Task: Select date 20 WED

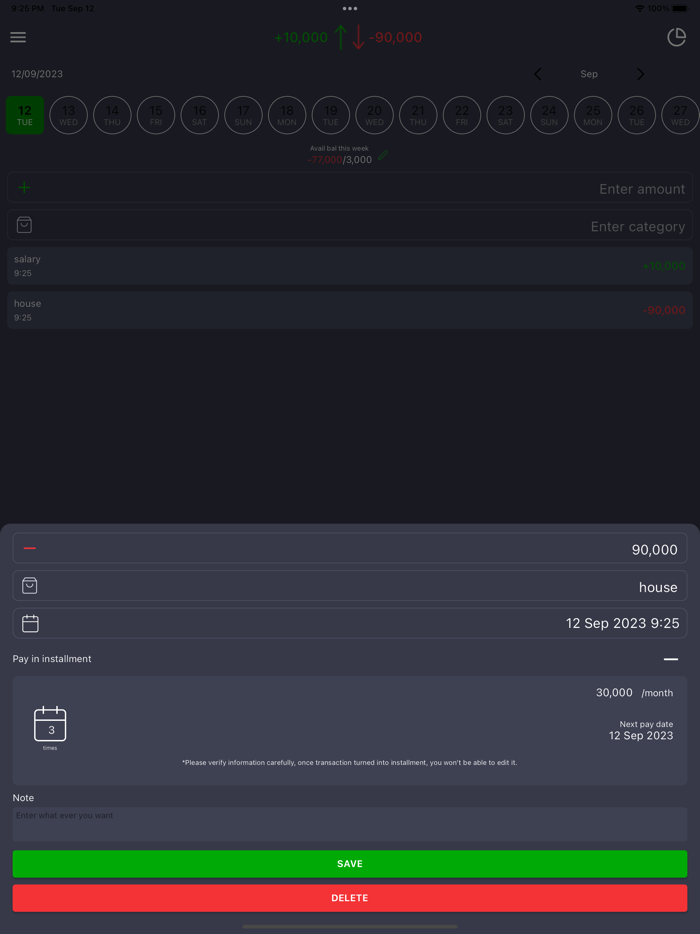Action: (374, 115)
